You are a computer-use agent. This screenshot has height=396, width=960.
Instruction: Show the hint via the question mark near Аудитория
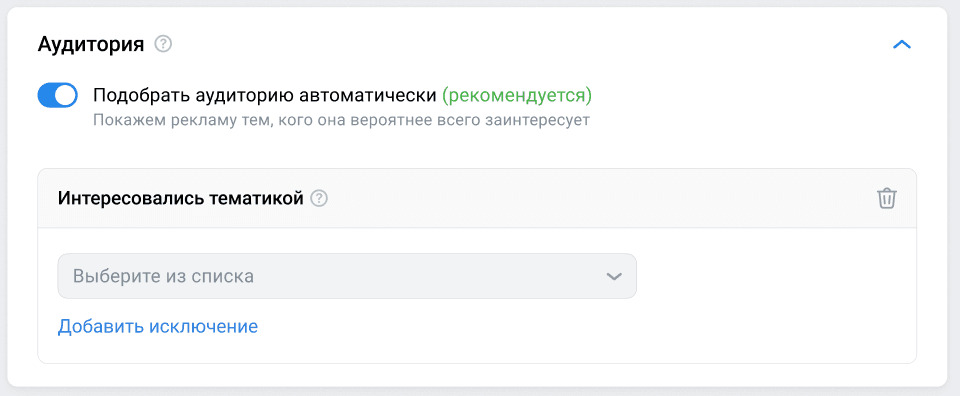click(163, 44)
